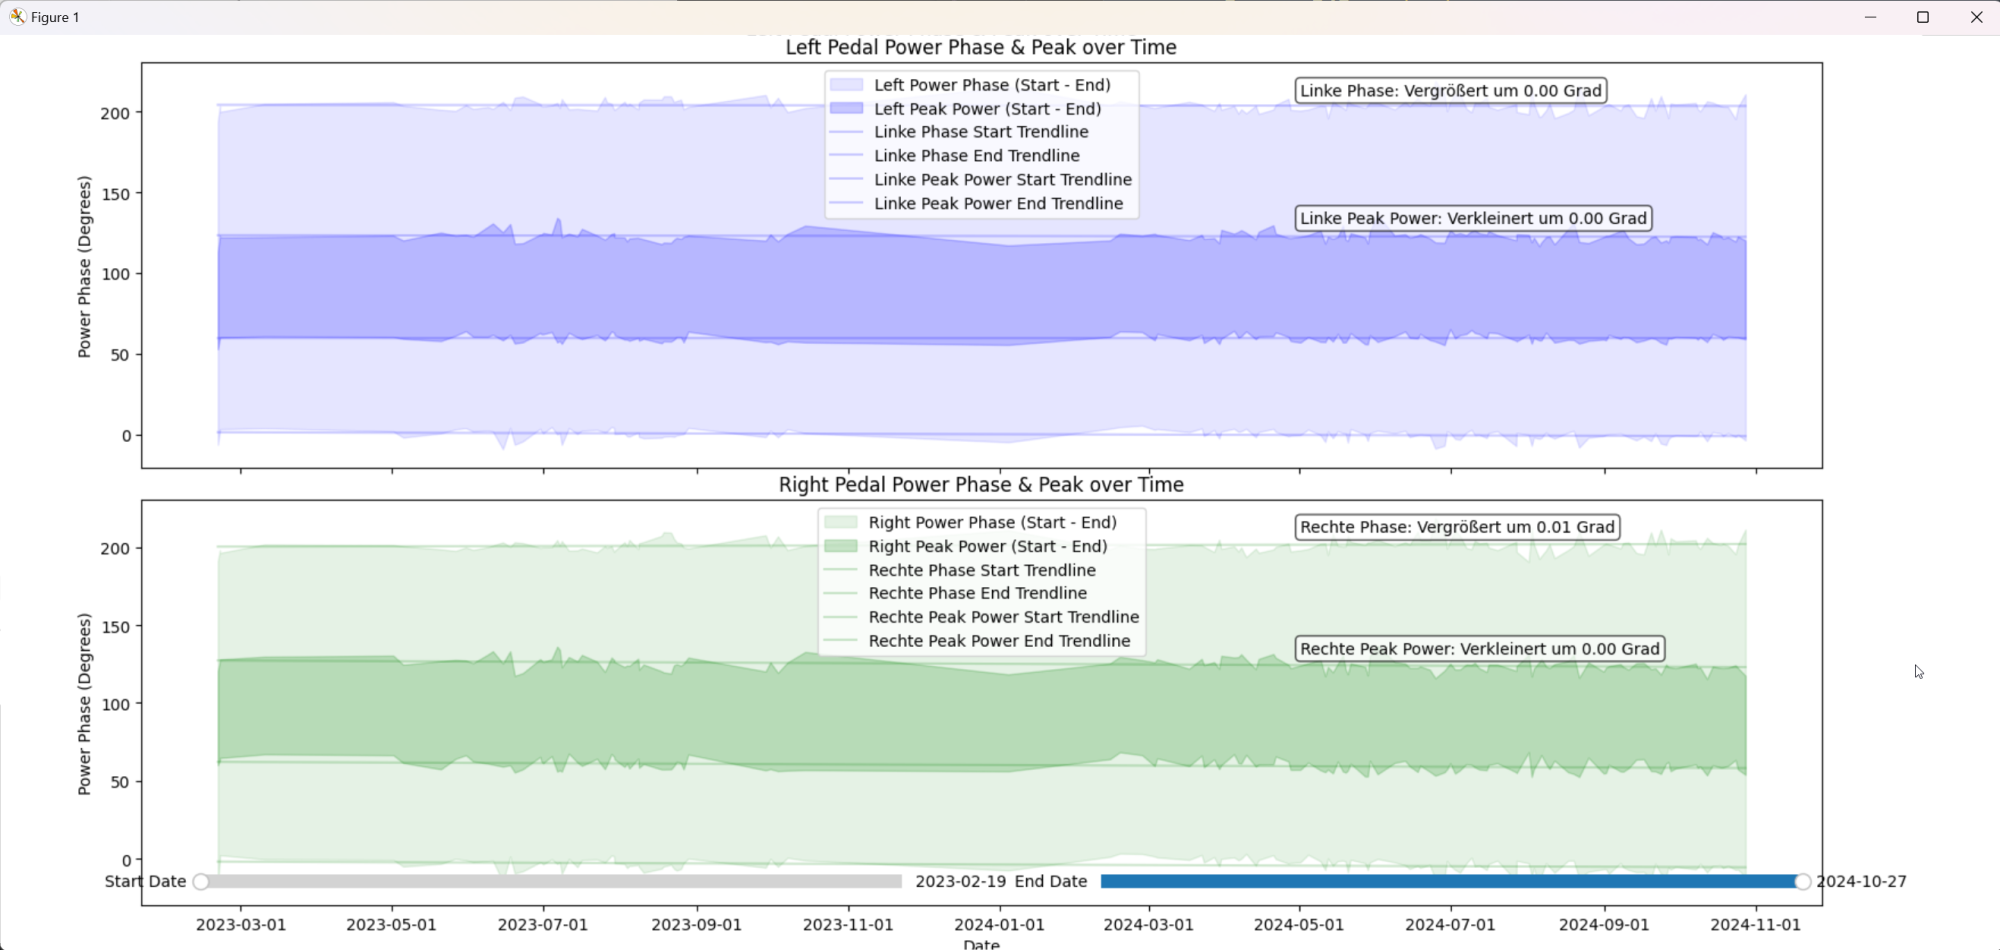Click the light green Right Power Phase legend swatch
The image size is (2000, 950).
click(841, 522)
